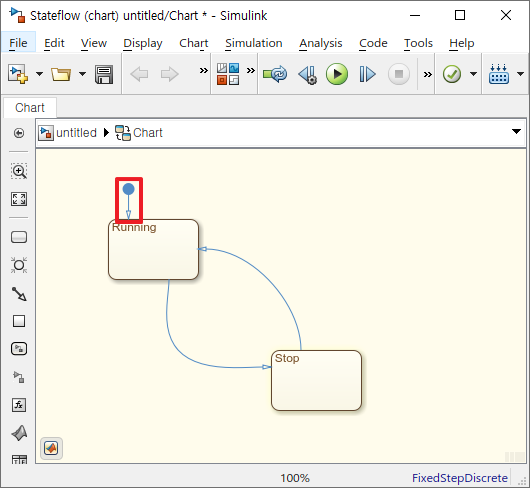Select the Graphical Function fx tool
The image size is (530, 488).
pos(19,405)
